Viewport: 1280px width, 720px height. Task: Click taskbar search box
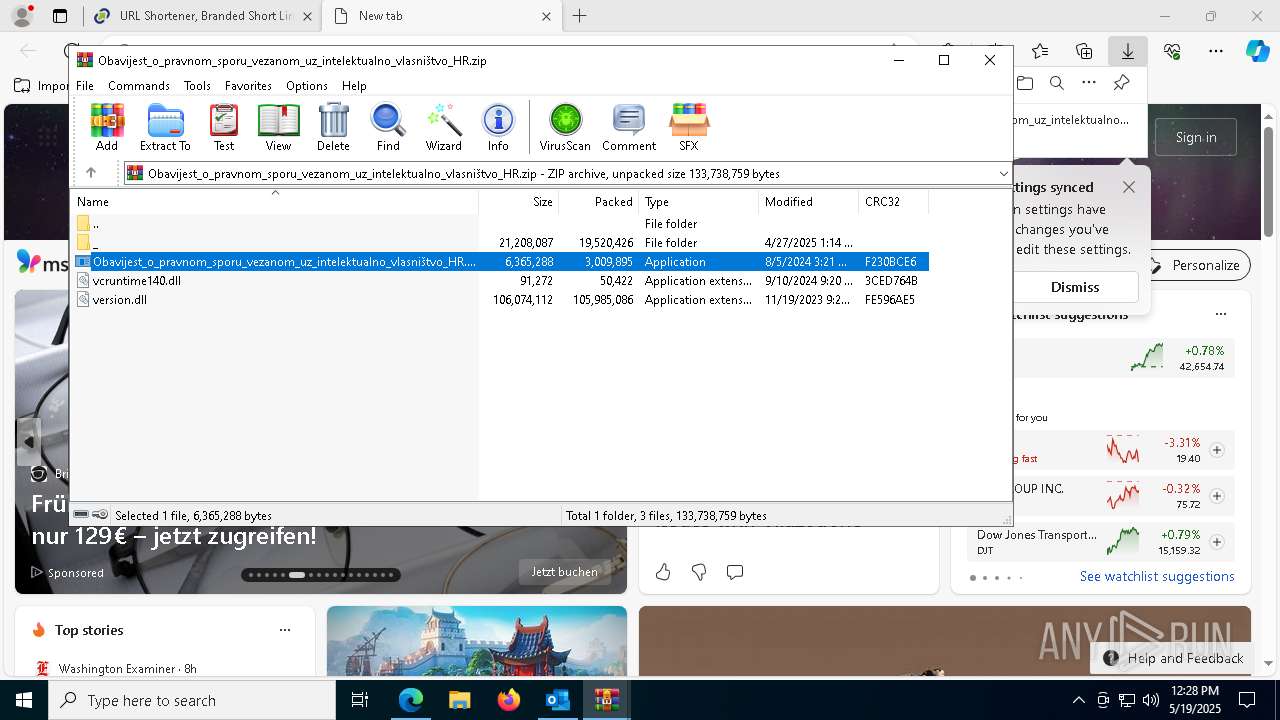(192, 700)
